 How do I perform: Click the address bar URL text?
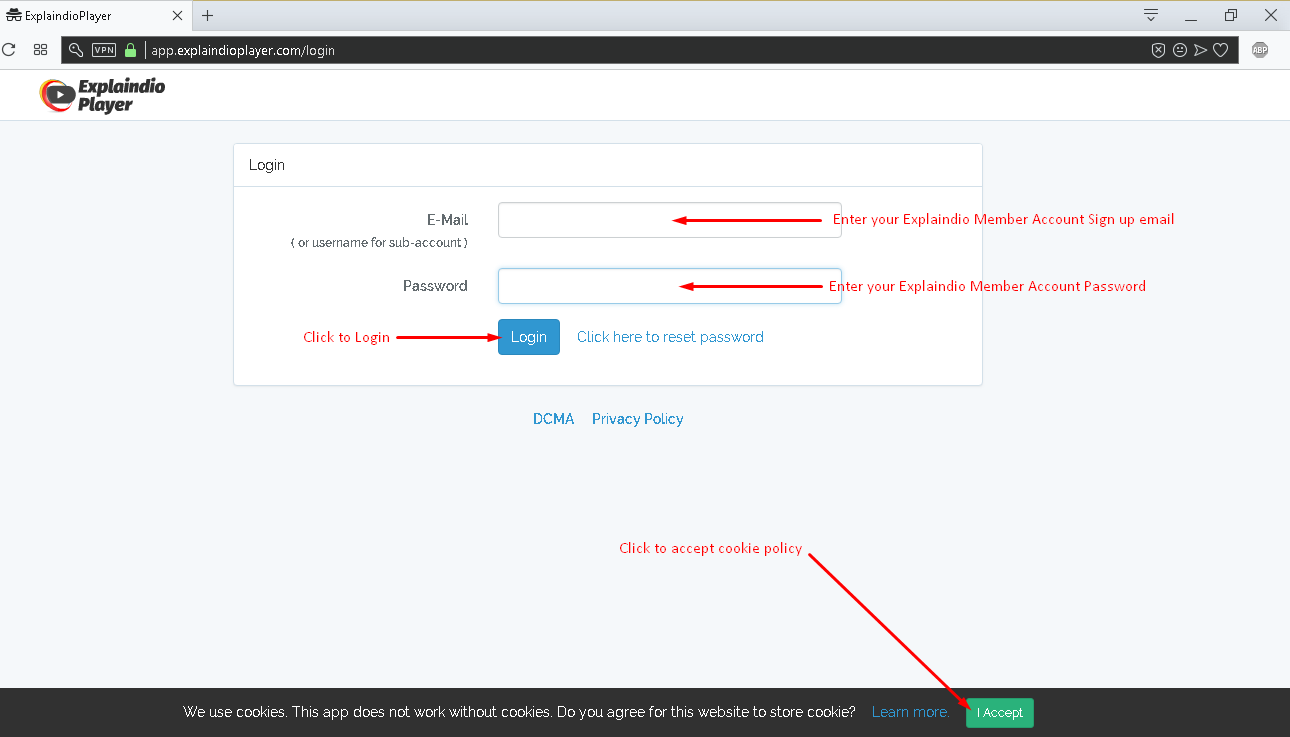click(x=243, y=50)
